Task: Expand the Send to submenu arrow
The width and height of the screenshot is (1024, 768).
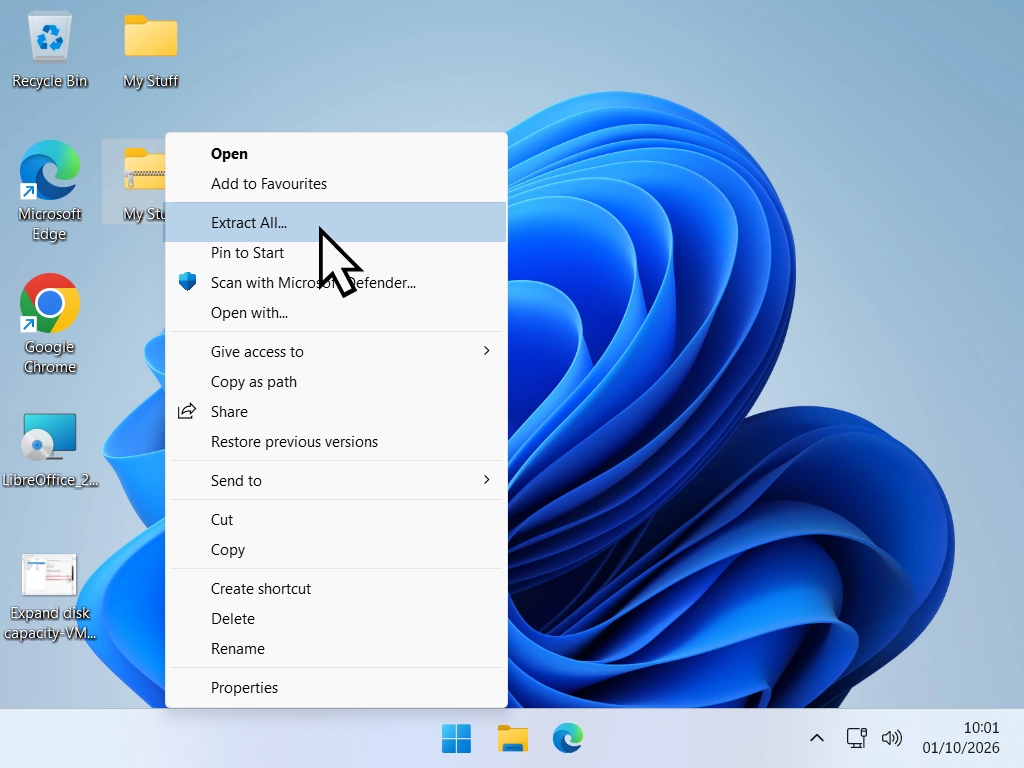Action: click(x=487, y=480)
